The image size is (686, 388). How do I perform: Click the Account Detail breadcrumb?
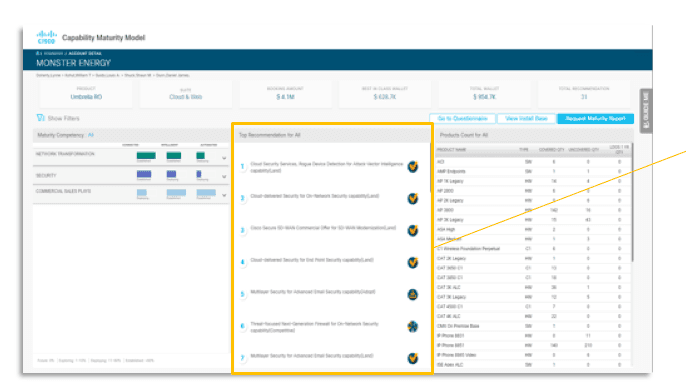point(85,53)
